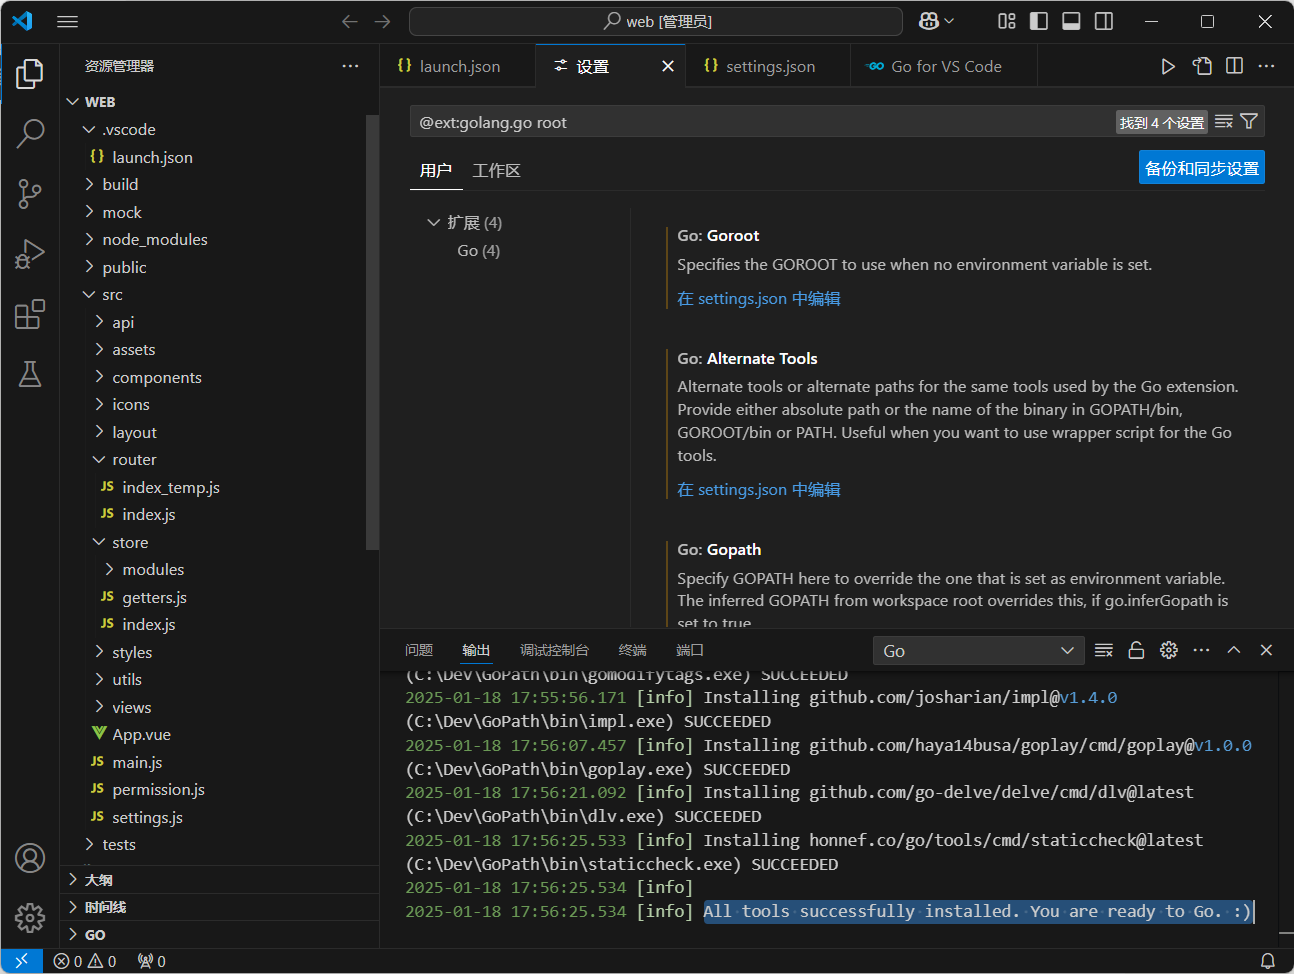Select the 工作区 workspace settings tab
This screenshot has height=974, width=1294.
[496, 171]
